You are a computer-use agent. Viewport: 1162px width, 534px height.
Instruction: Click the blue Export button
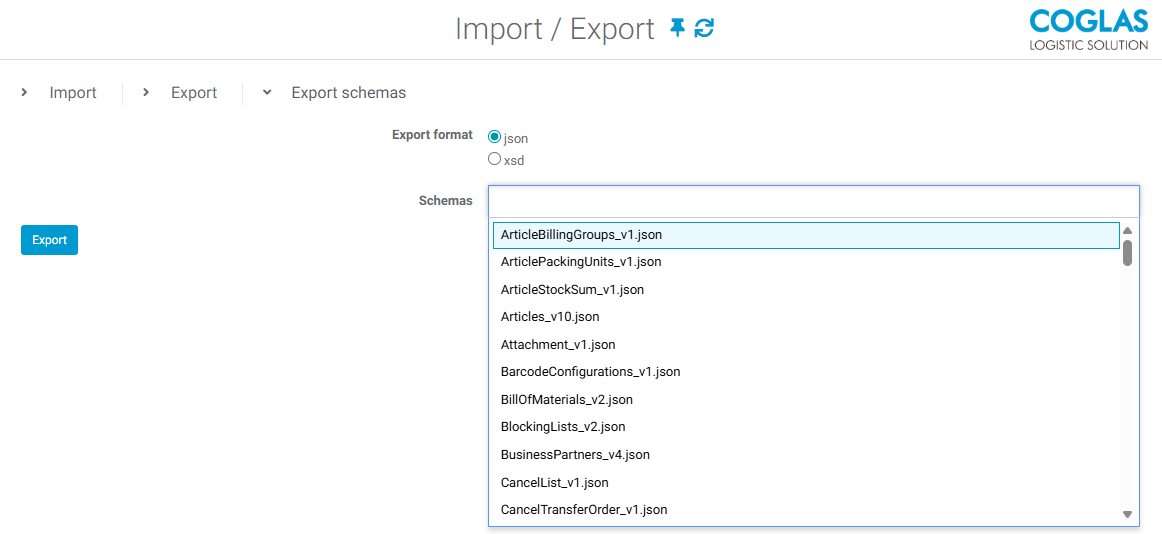coord(49,240)
